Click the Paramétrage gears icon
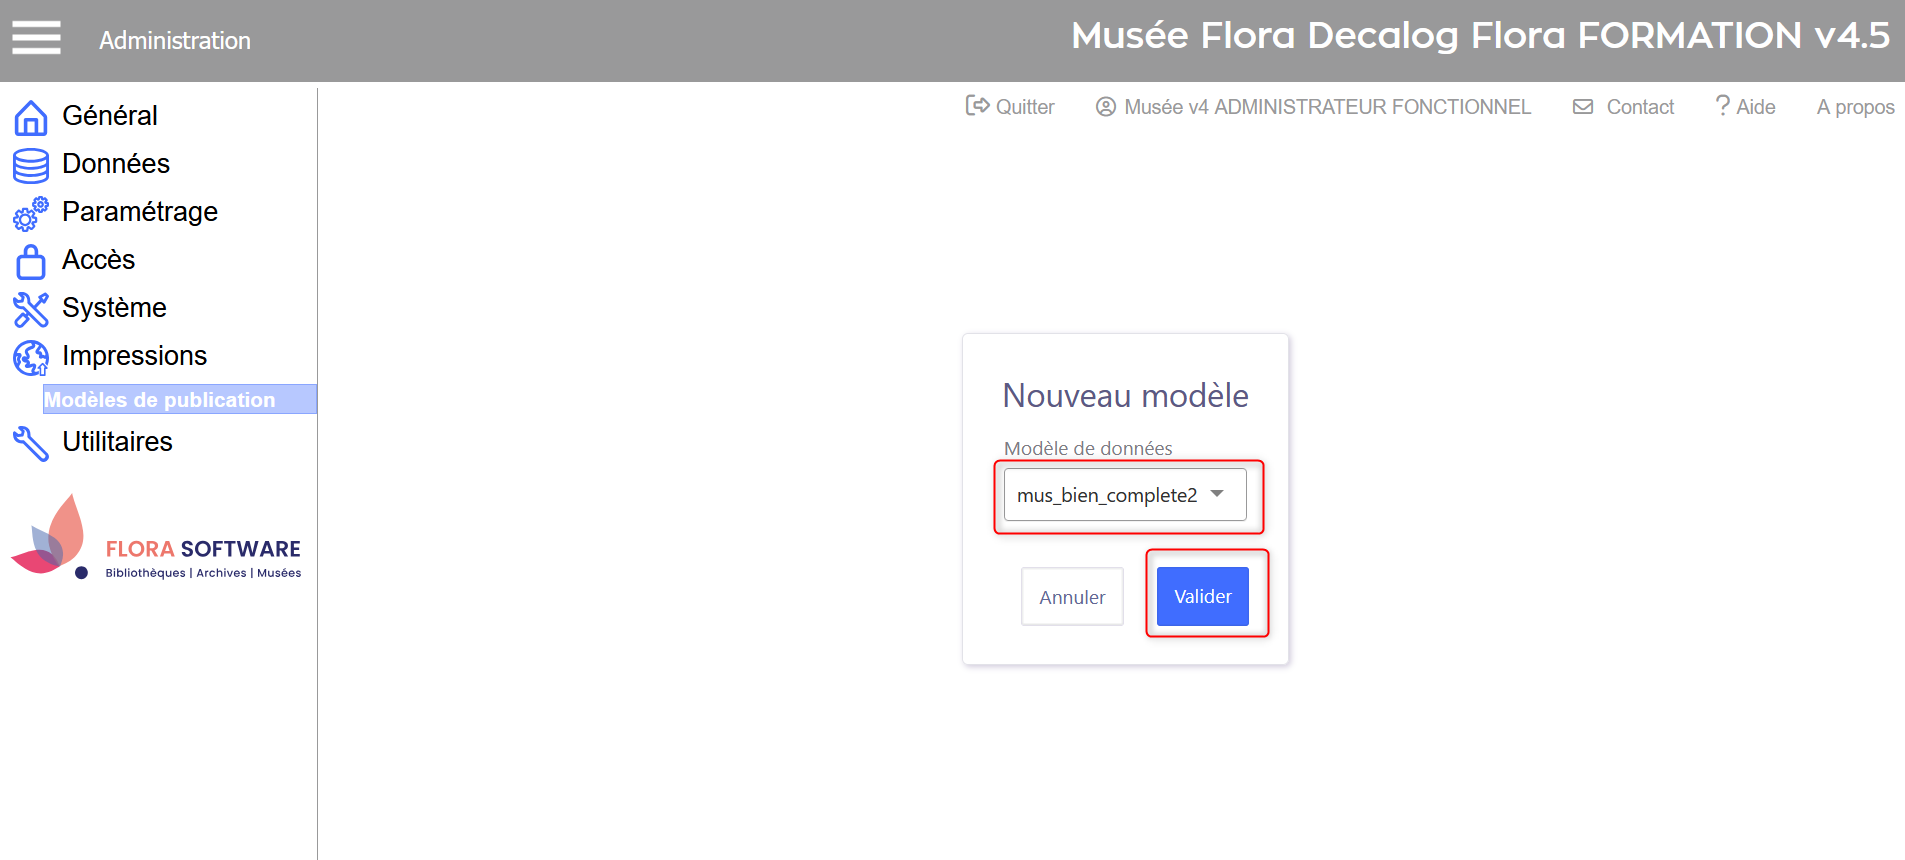This screenshot has width=1905, height=860. click(x=31, y=213)
